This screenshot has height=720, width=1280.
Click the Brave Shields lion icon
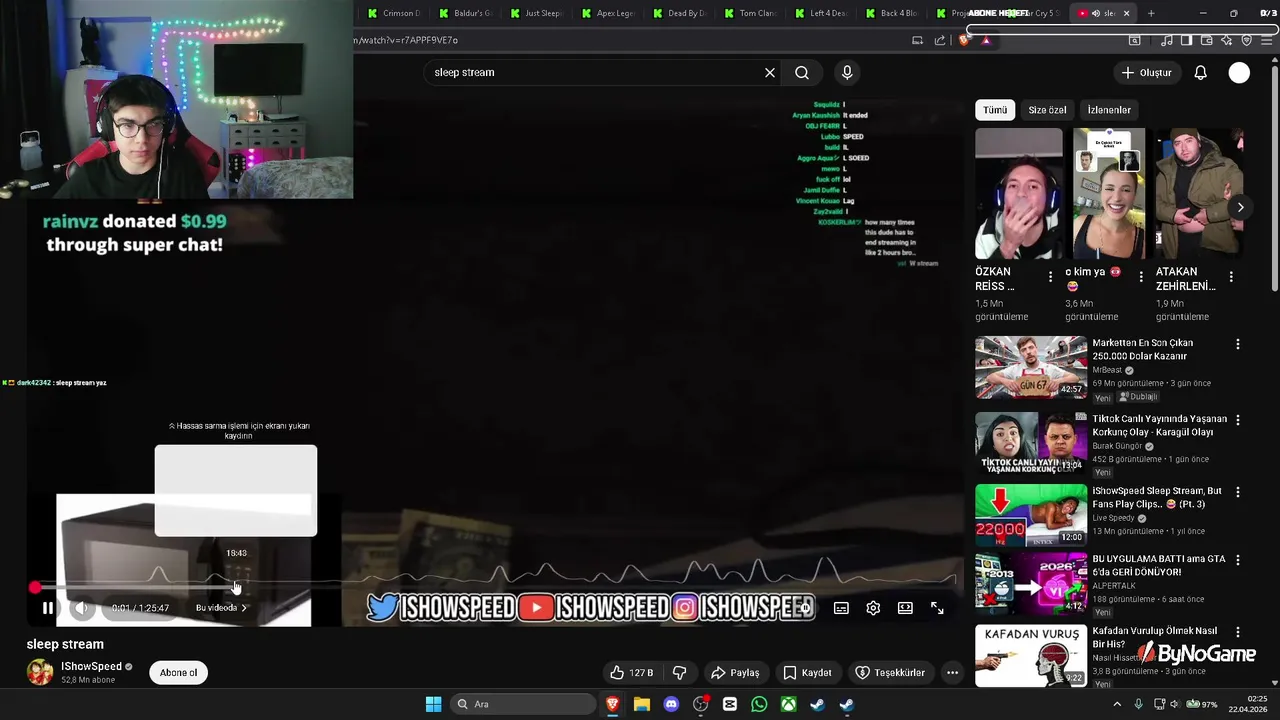point(964,40)
